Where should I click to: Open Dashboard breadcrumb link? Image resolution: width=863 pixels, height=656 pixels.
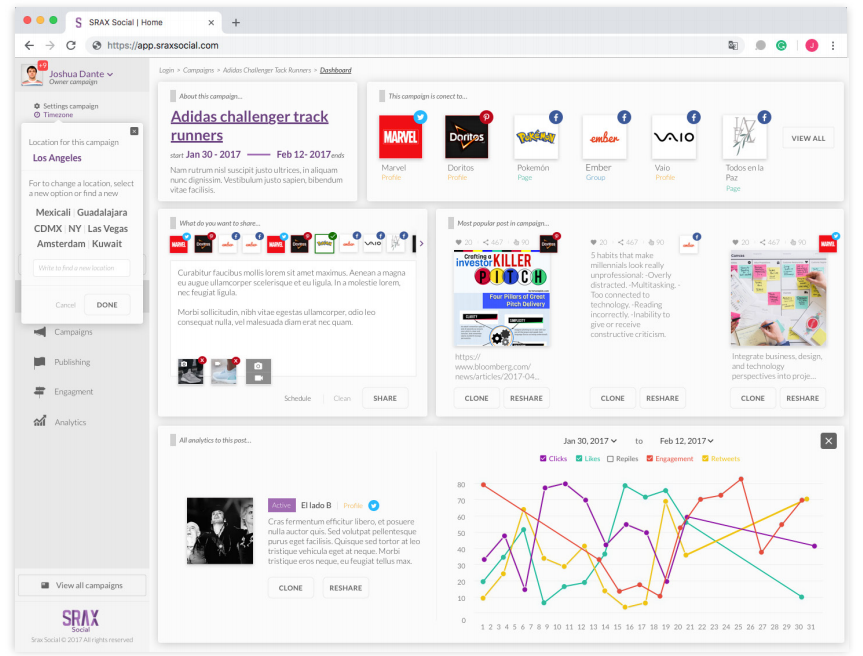pos(336,70)
